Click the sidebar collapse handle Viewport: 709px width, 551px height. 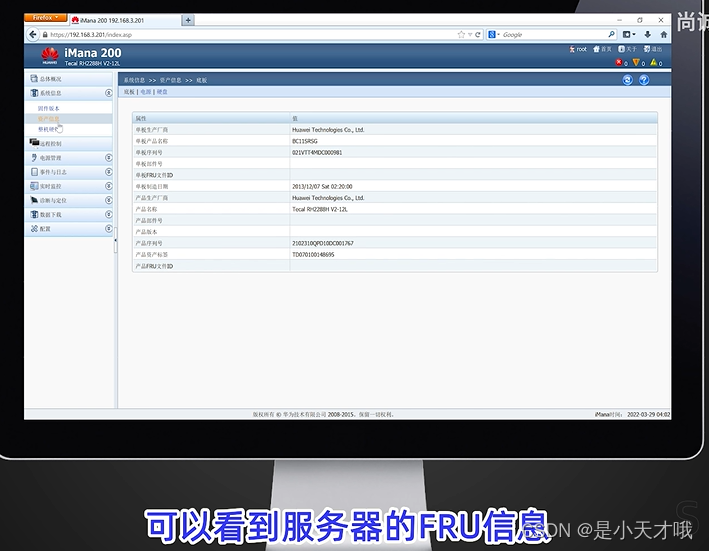[x=115, y=240]
